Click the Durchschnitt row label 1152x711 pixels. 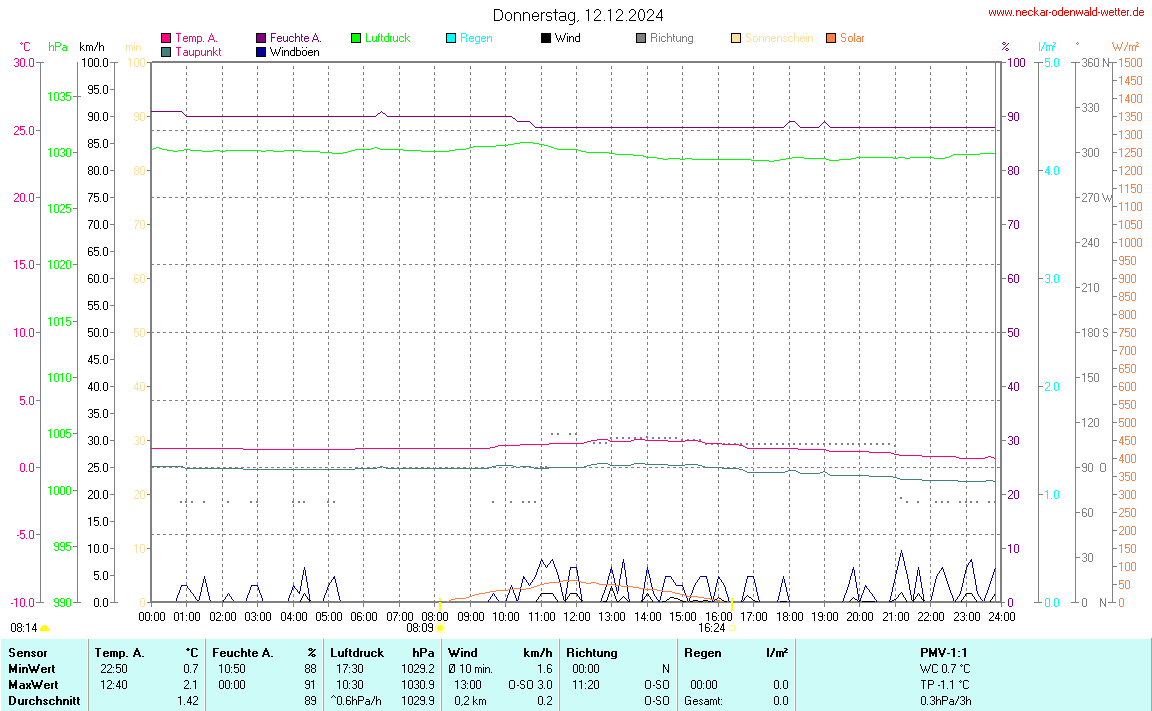[44, 701]
